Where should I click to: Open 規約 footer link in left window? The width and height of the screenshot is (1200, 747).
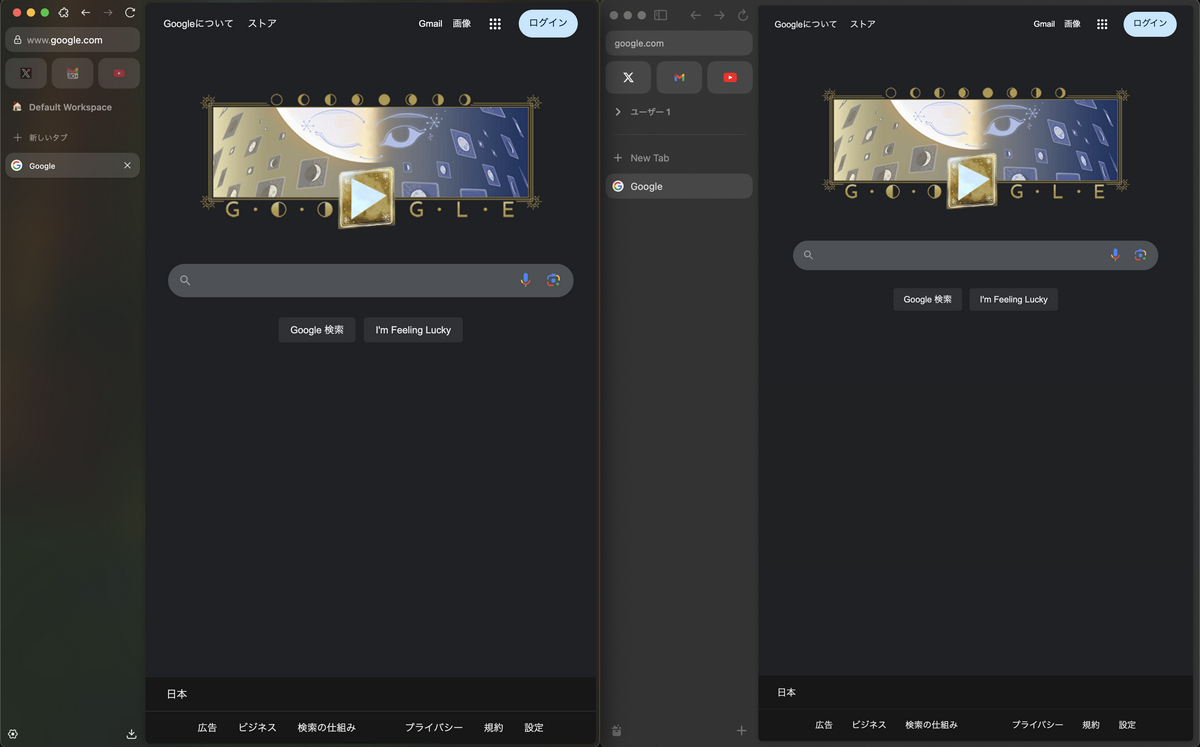(x=494, y=727)
